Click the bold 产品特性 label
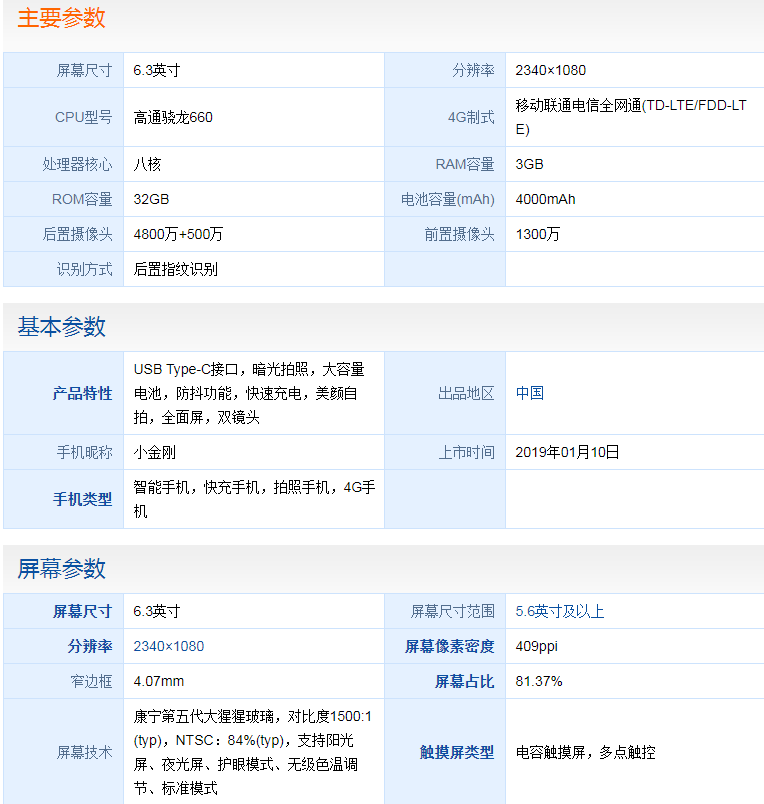The height and width of the screenshot is (804, 764). click(82, 393)
